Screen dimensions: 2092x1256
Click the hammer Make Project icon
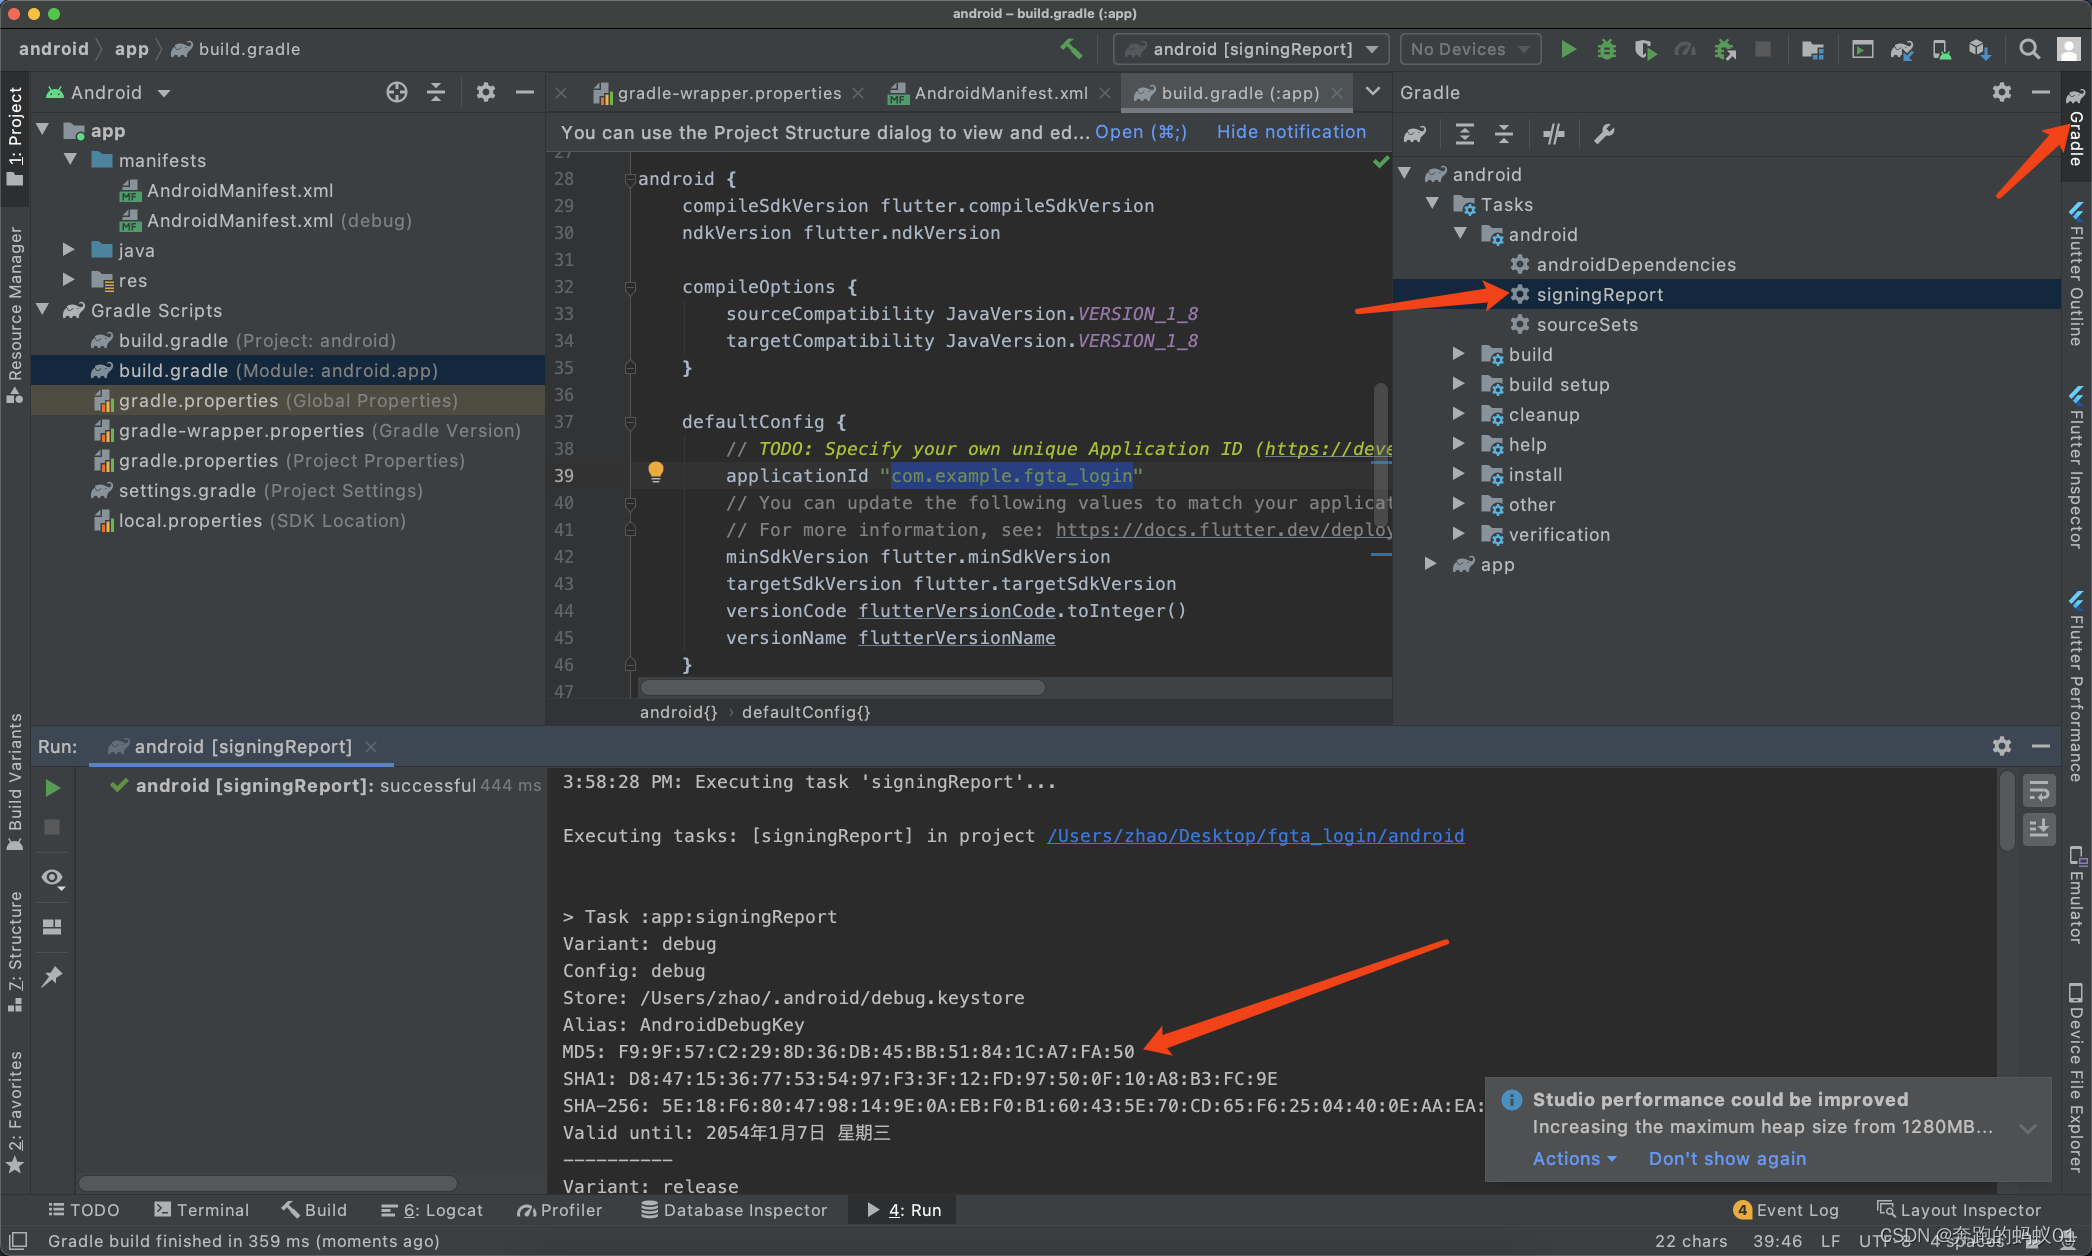point(1071,48)
